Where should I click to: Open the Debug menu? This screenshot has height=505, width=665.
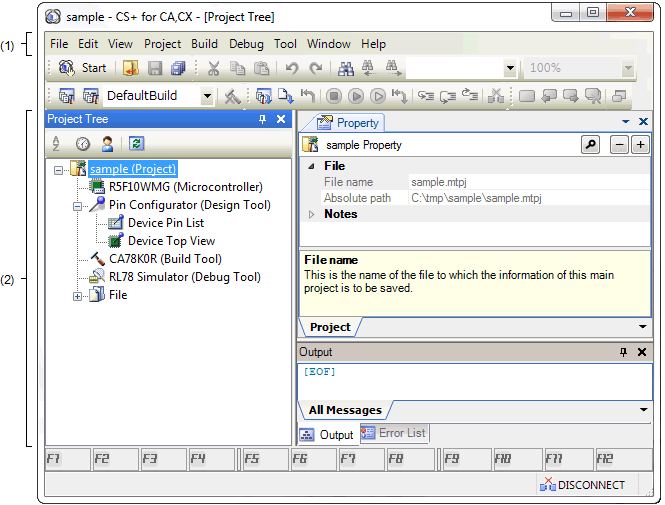click(x=246, y=44)
